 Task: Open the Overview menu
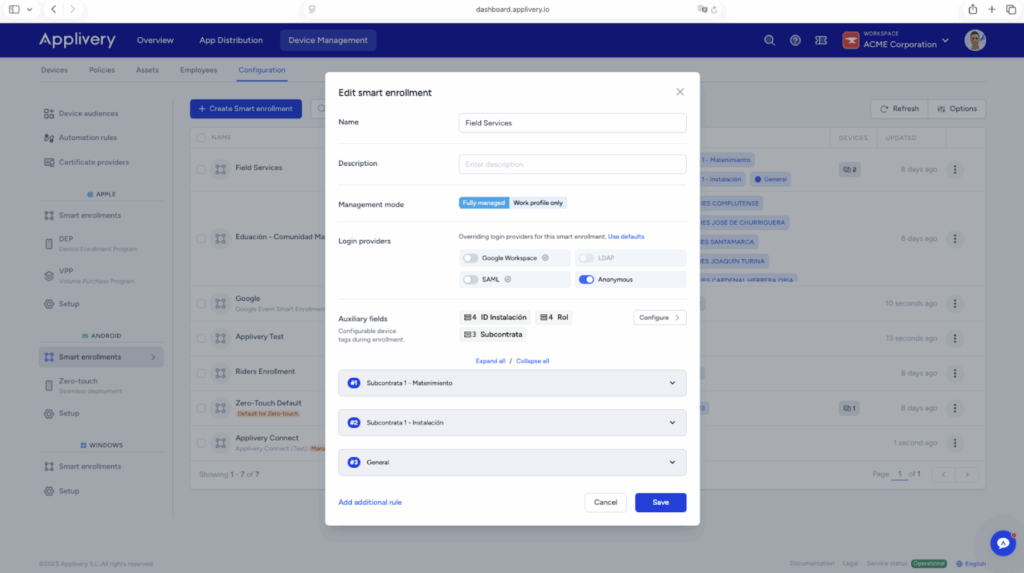pos(155,41)
